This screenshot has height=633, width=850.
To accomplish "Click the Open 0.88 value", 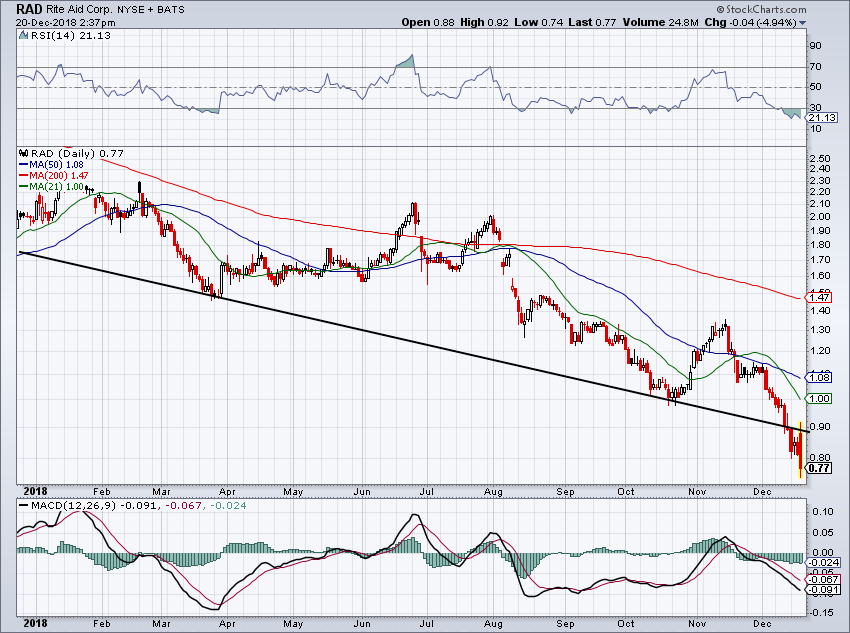I will (428, 23).
